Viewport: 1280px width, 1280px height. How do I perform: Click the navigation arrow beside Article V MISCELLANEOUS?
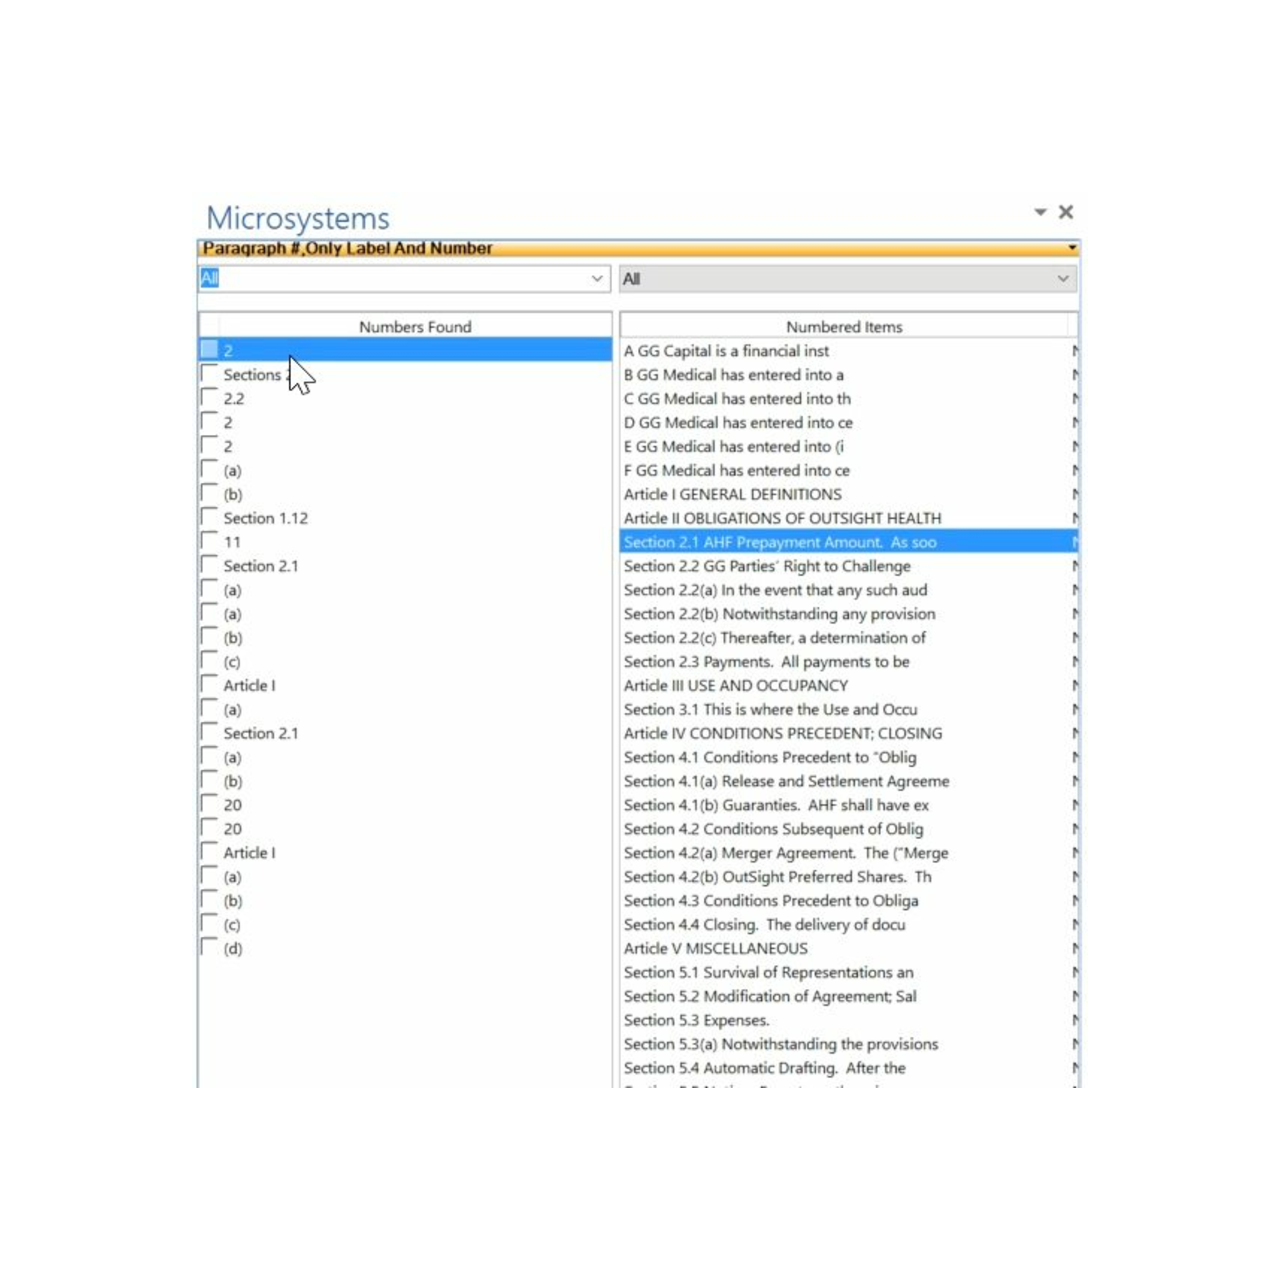[x=1074, y=948]
